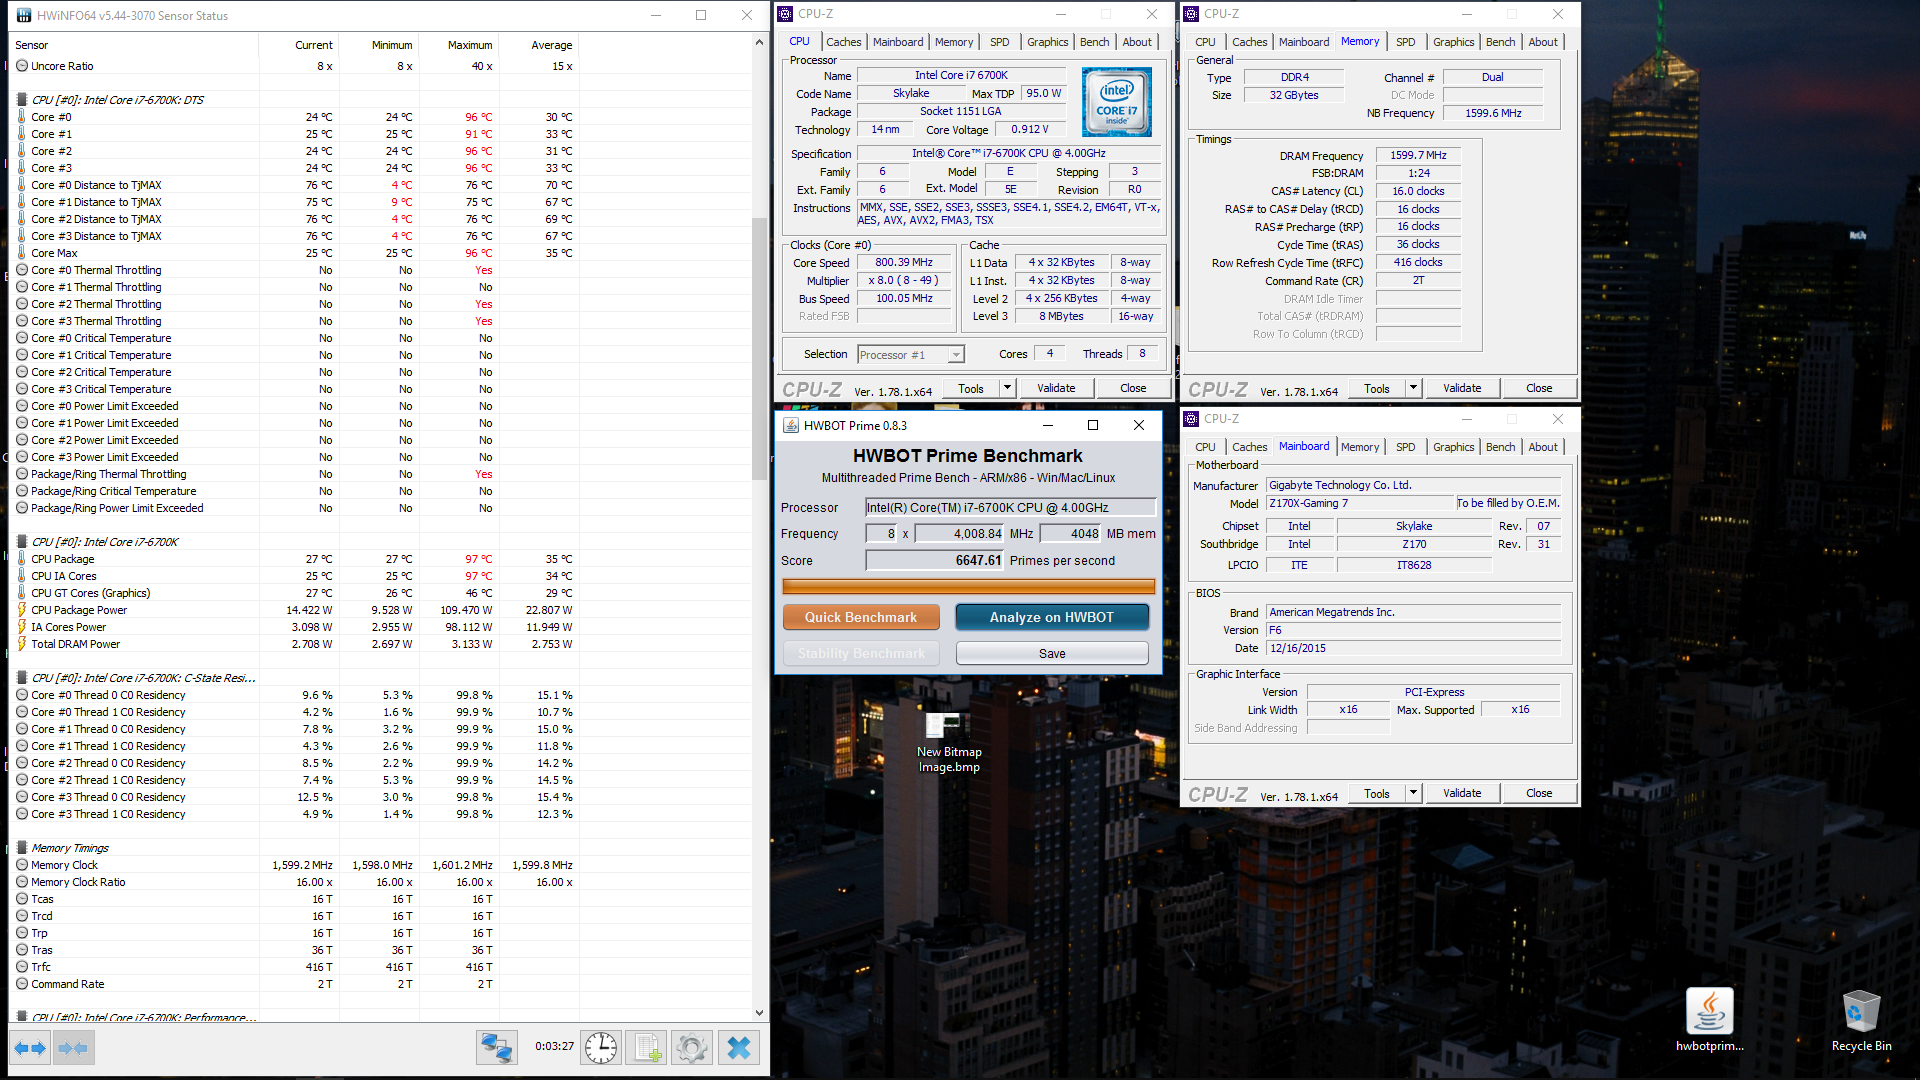Click HWiNFO64 title bar app icon
Viewport: 1920px width, 1080px height.
pos(24,15)
